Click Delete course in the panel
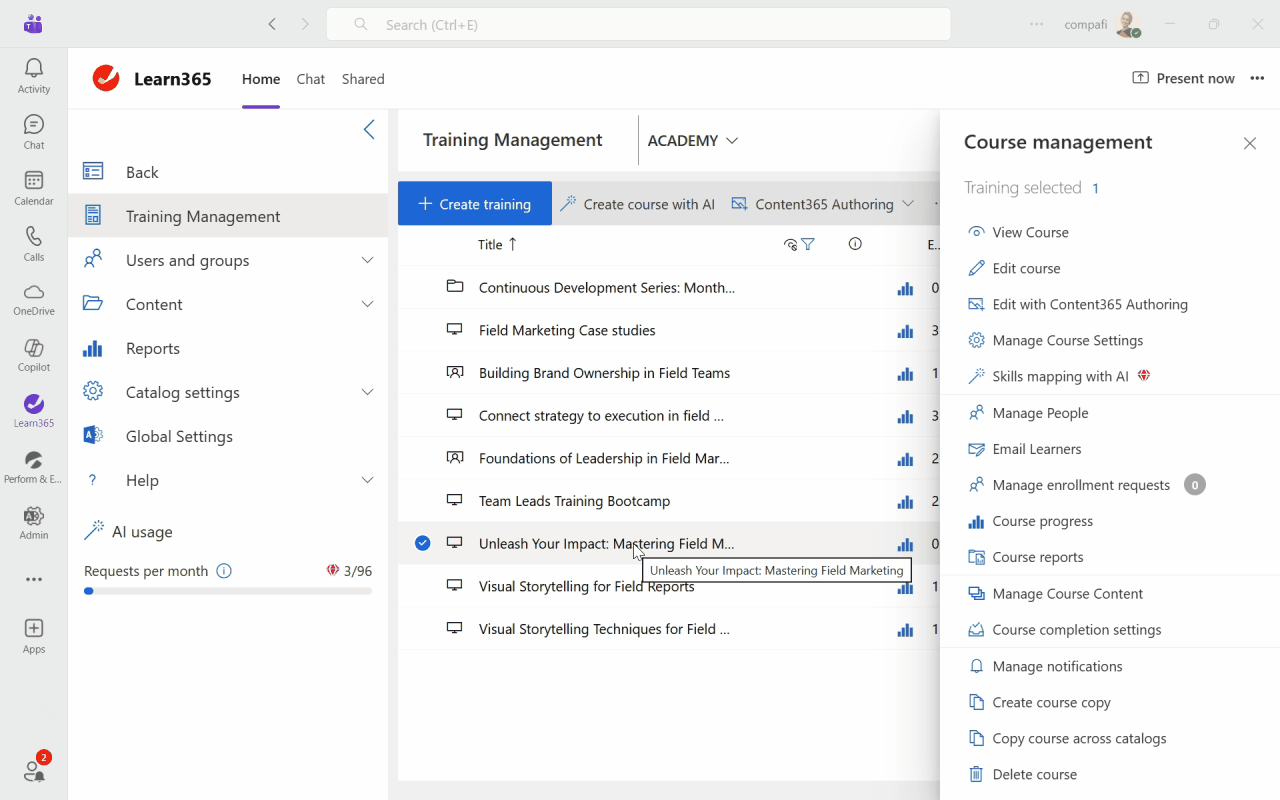Viewport: 1280px width, 800px height. tap(1035, 774)
